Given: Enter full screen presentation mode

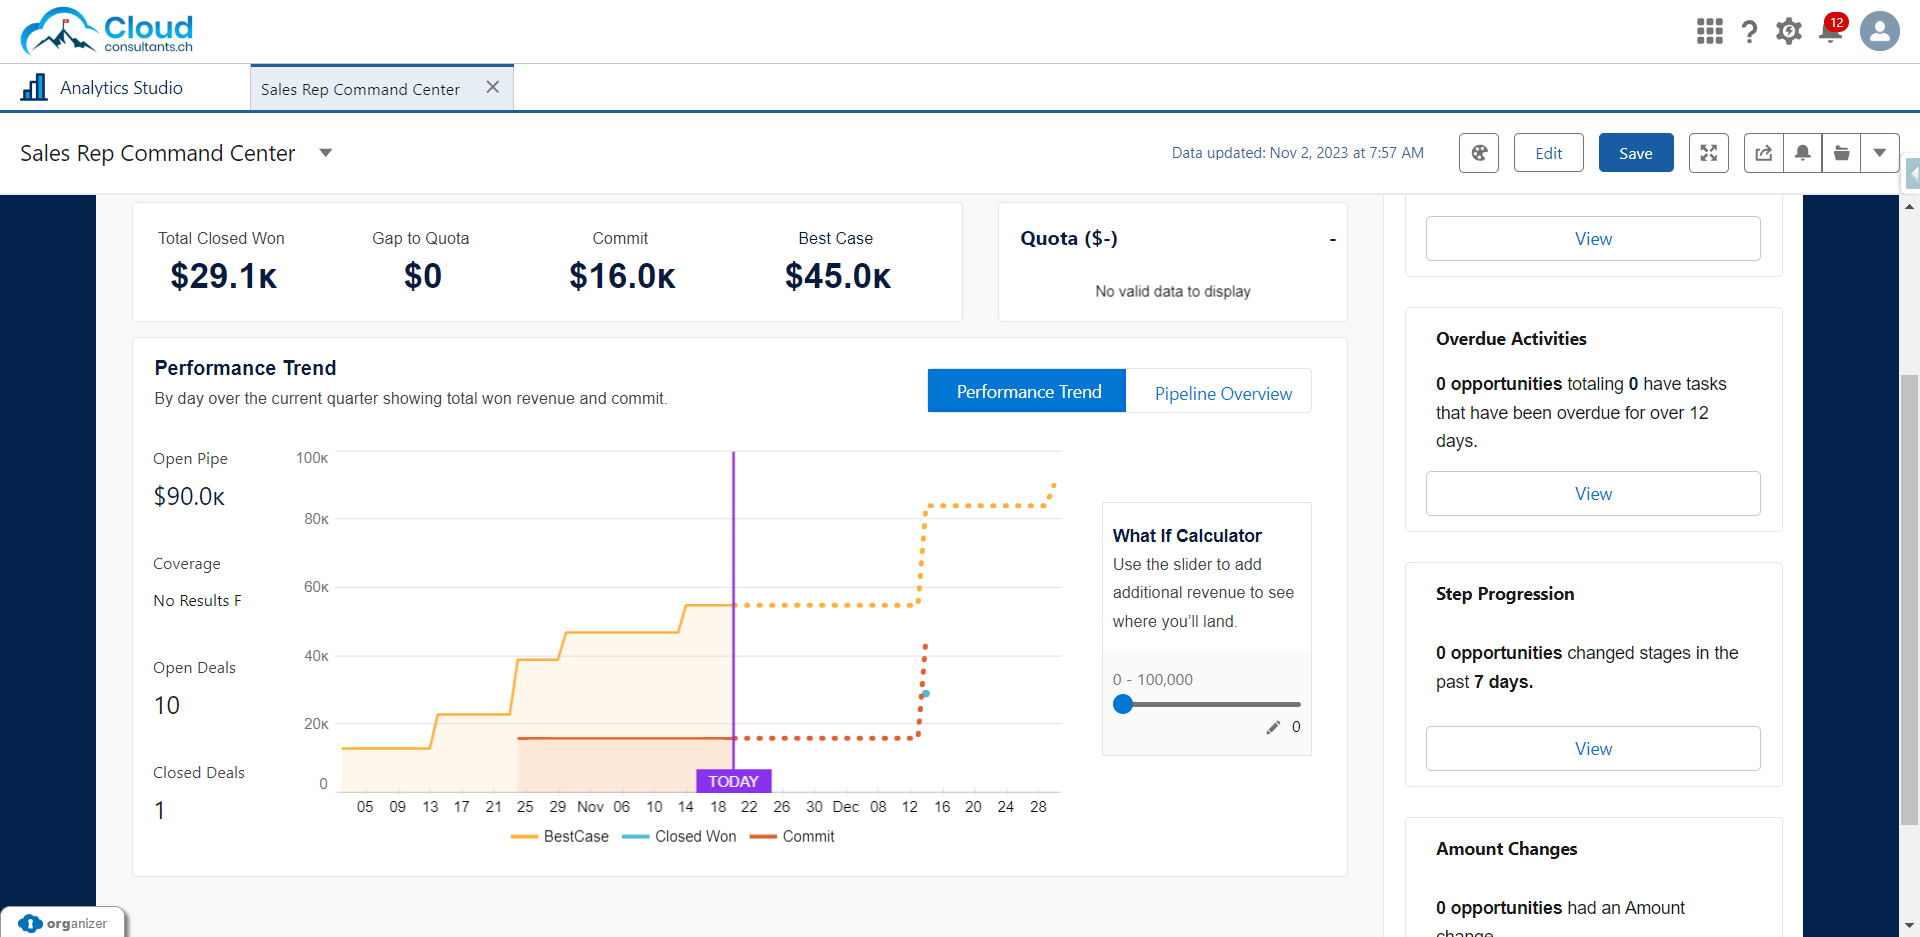Looking at the screenshot, I should (1708, 153).
